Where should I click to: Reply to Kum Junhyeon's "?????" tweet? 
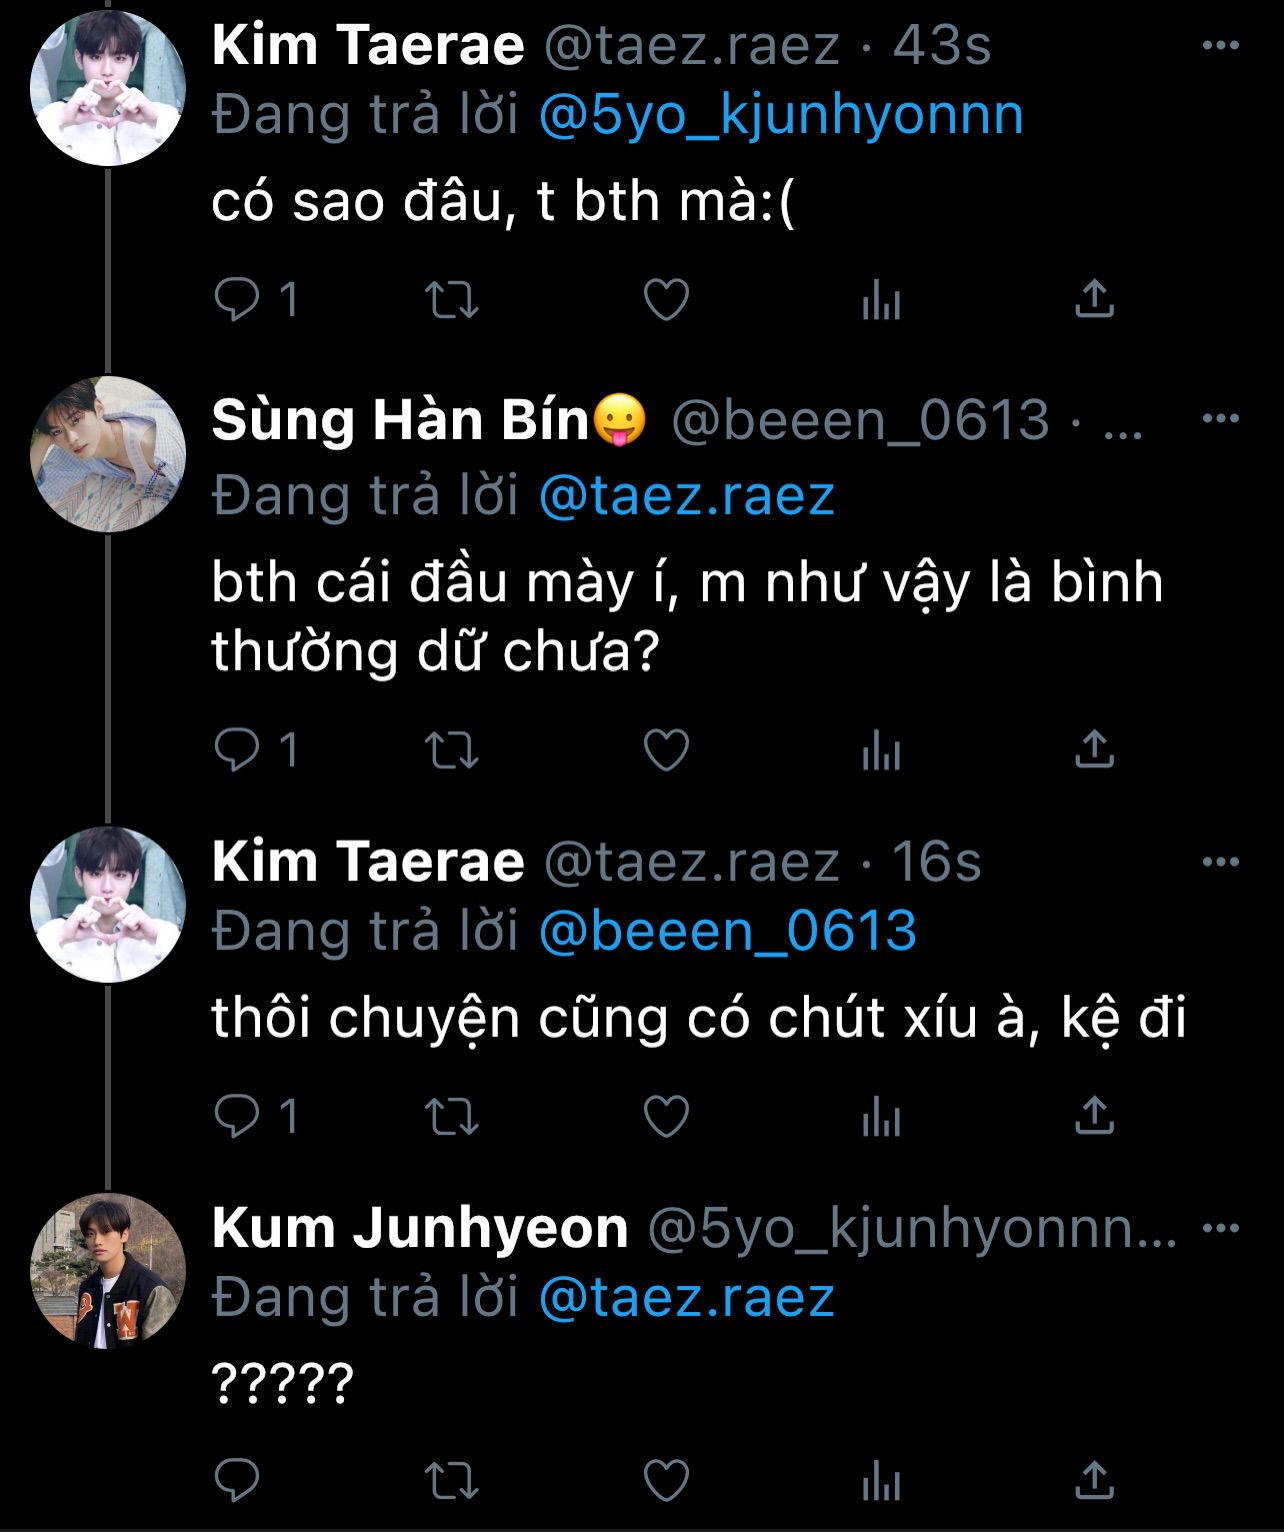[x=238, y=1480]
